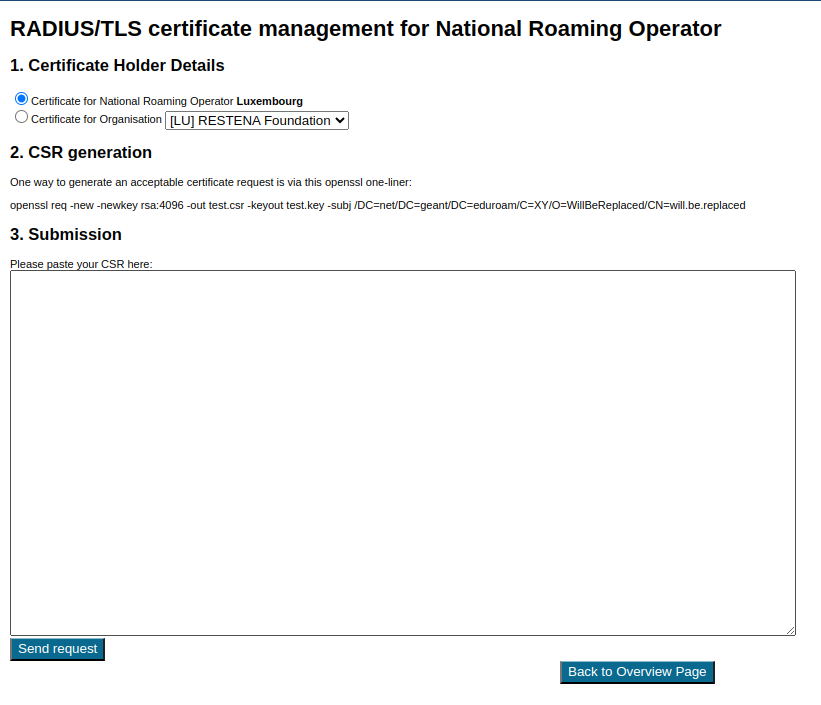The height and width of the screenshot is (705, 821).
Task: Click the RADIUS/TLS certificate management page title
Action: [365, 28]
